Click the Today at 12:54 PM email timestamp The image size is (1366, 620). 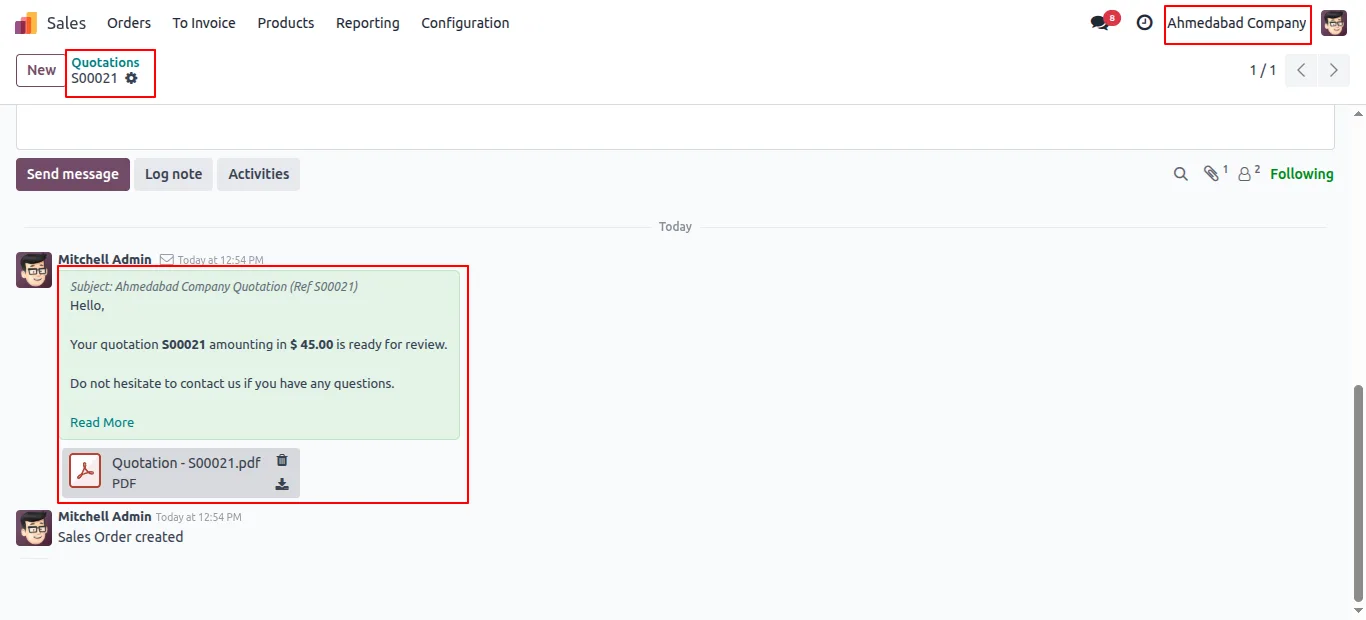(220, 260)
